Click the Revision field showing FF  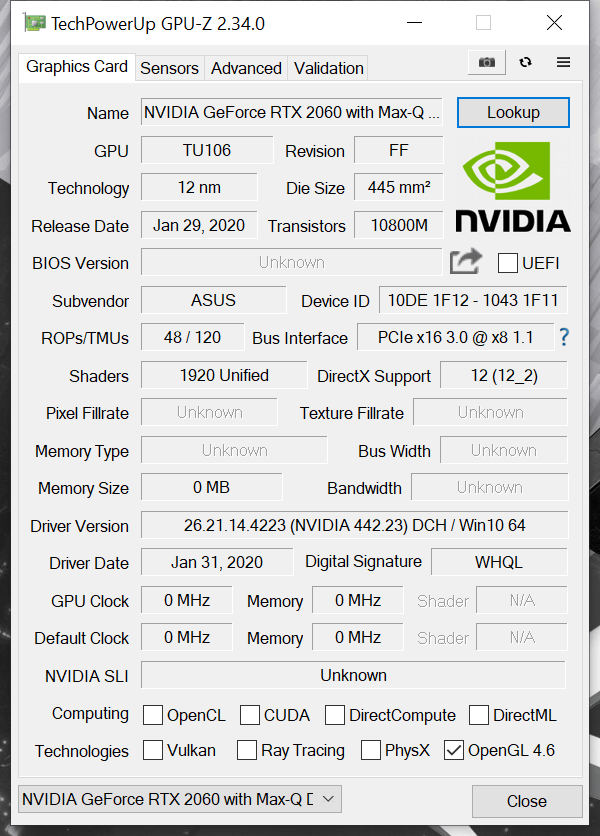398,150
